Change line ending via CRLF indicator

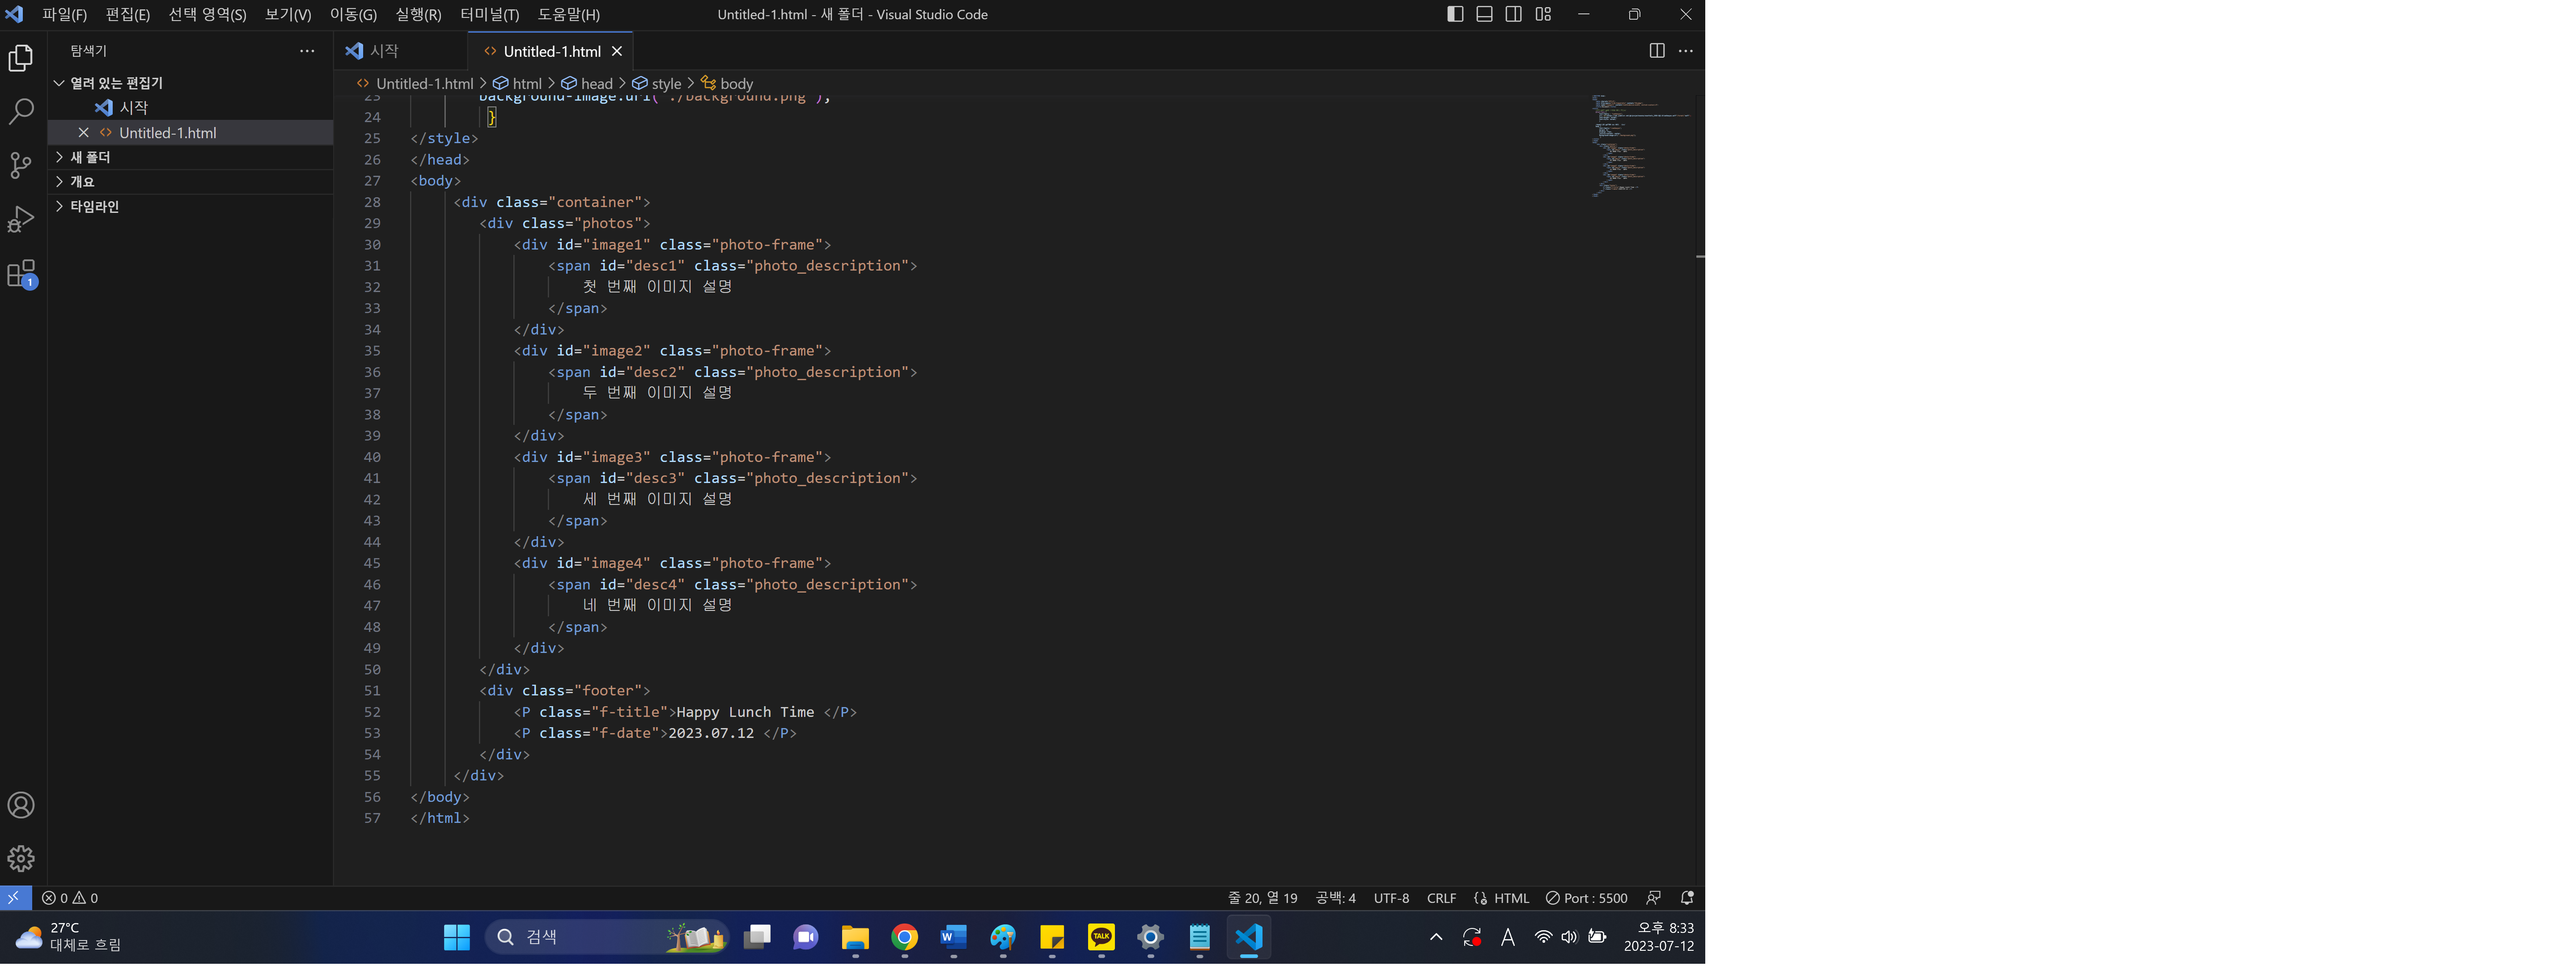pyautogui.click(x=1441, y=898)
